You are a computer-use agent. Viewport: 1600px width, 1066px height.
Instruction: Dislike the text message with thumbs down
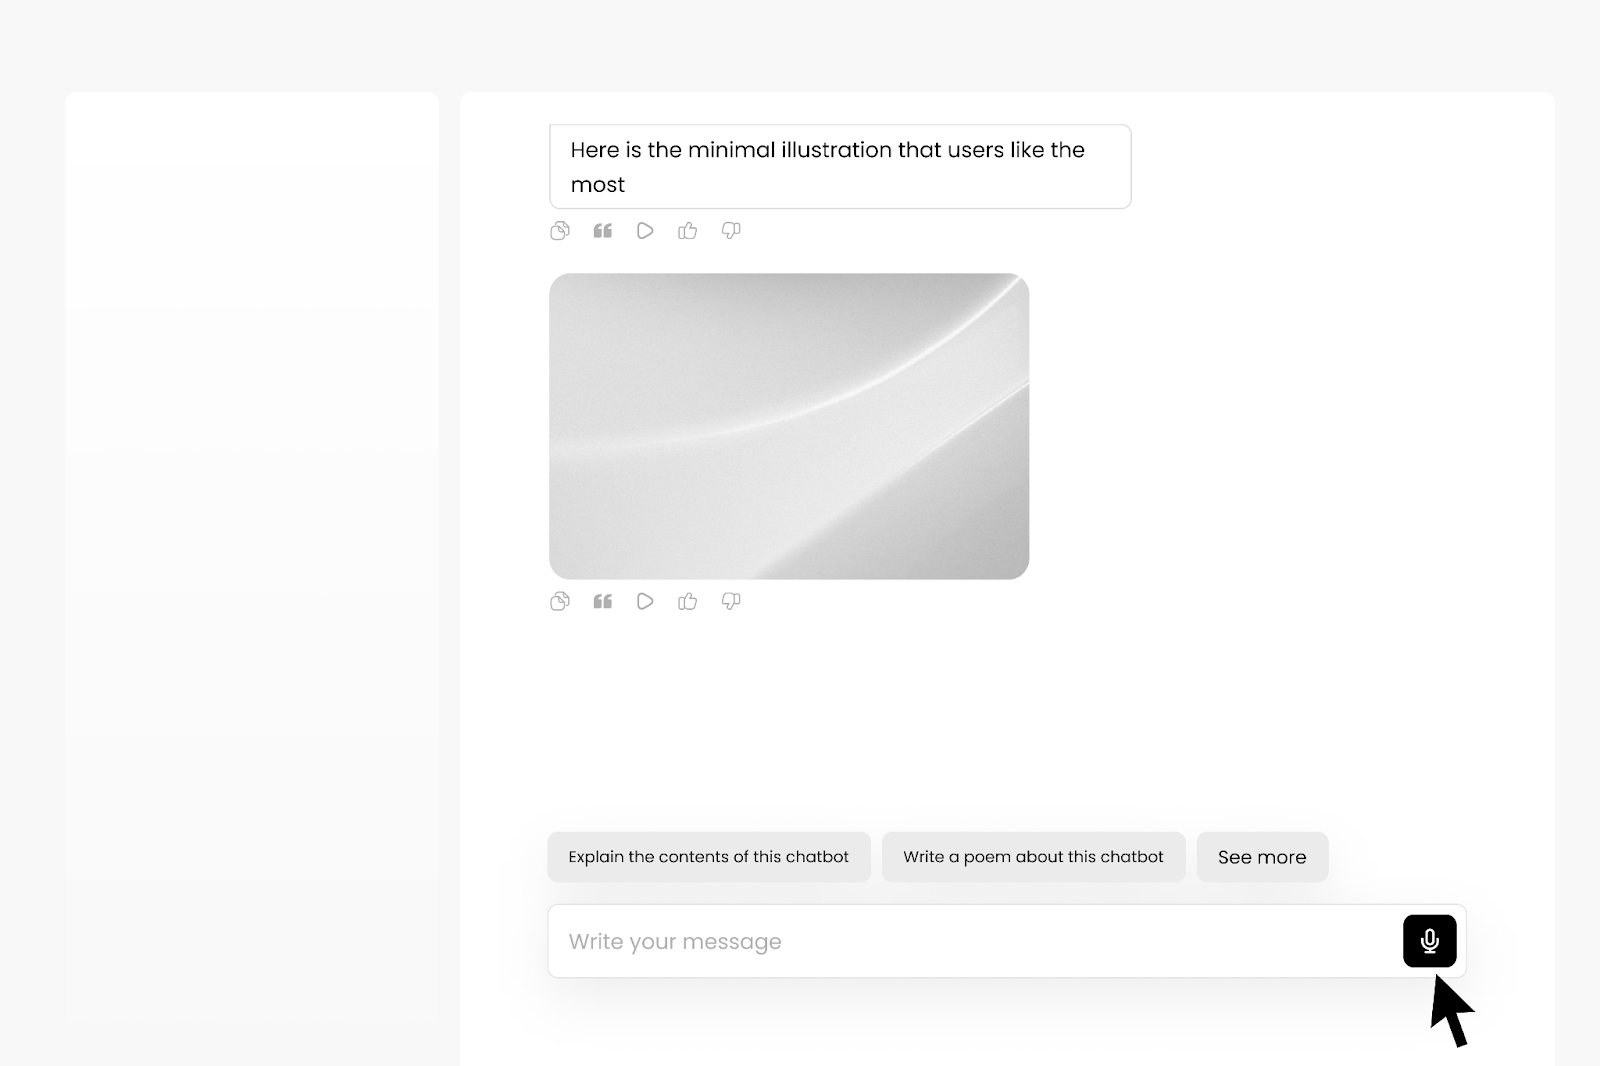point(731,231)
